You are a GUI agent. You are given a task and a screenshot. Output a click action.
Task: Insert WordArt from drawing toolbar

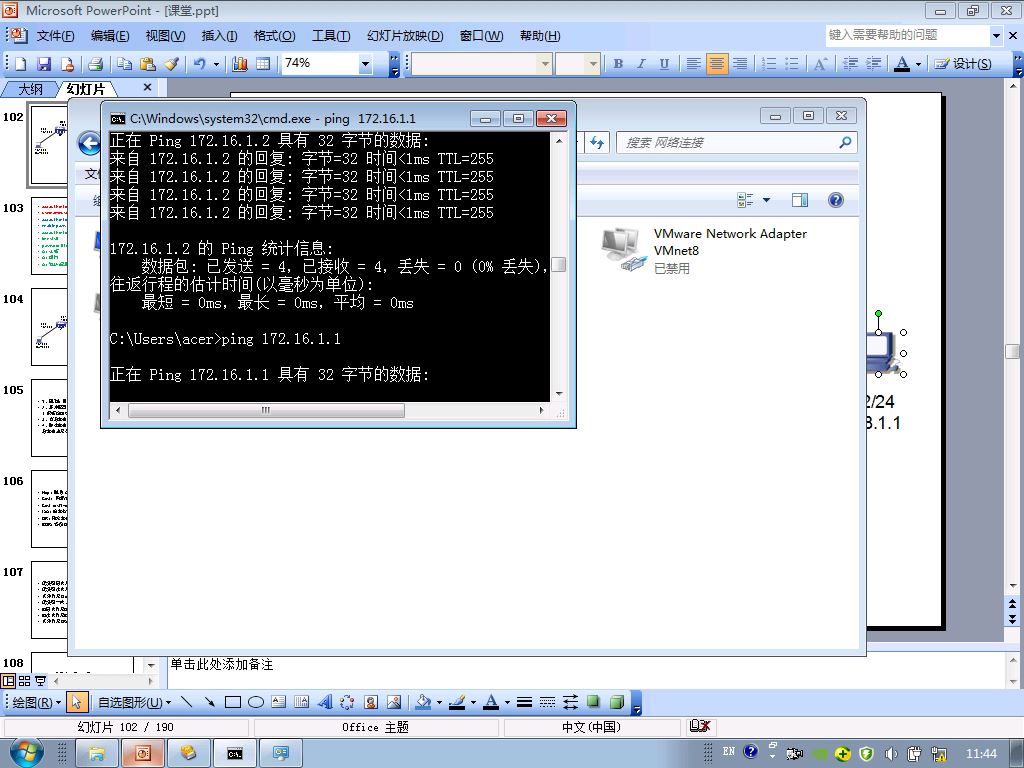point(325,702)
